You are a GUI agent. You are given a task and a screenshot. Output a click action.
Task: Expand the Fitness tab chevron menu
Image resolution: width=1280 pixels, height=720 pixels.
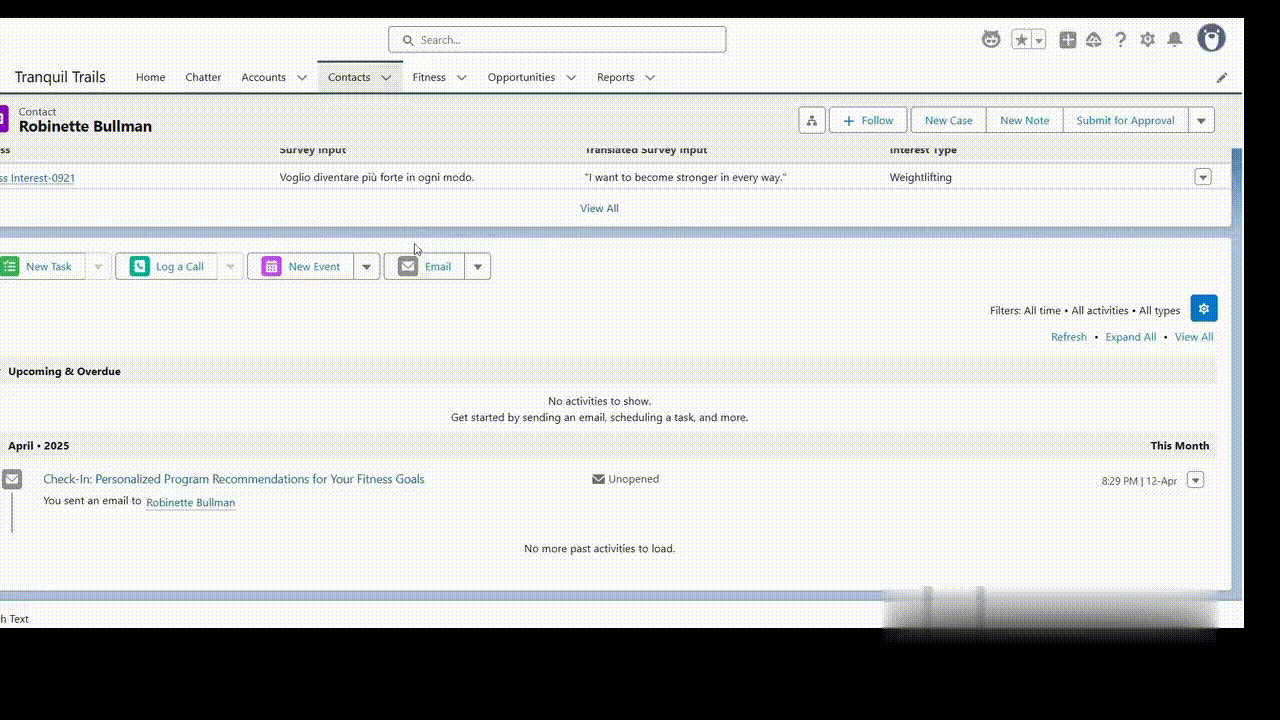(462, 77)
